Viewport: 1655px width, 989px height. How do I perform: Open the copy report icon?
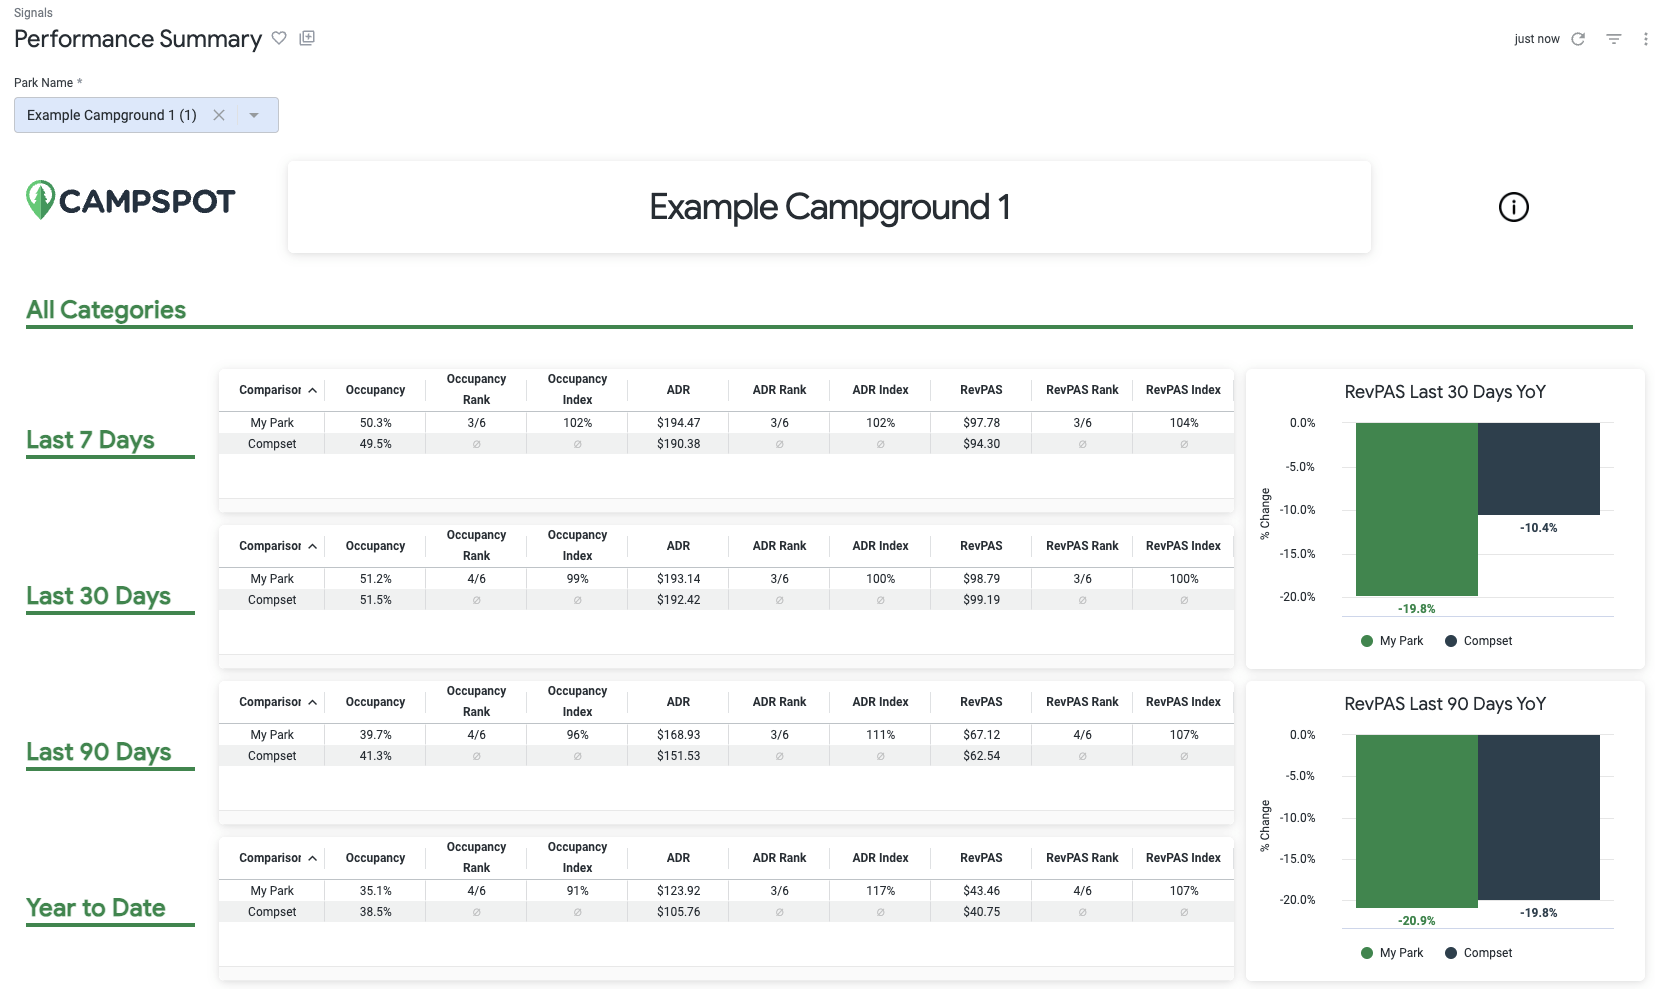[306, 37]
